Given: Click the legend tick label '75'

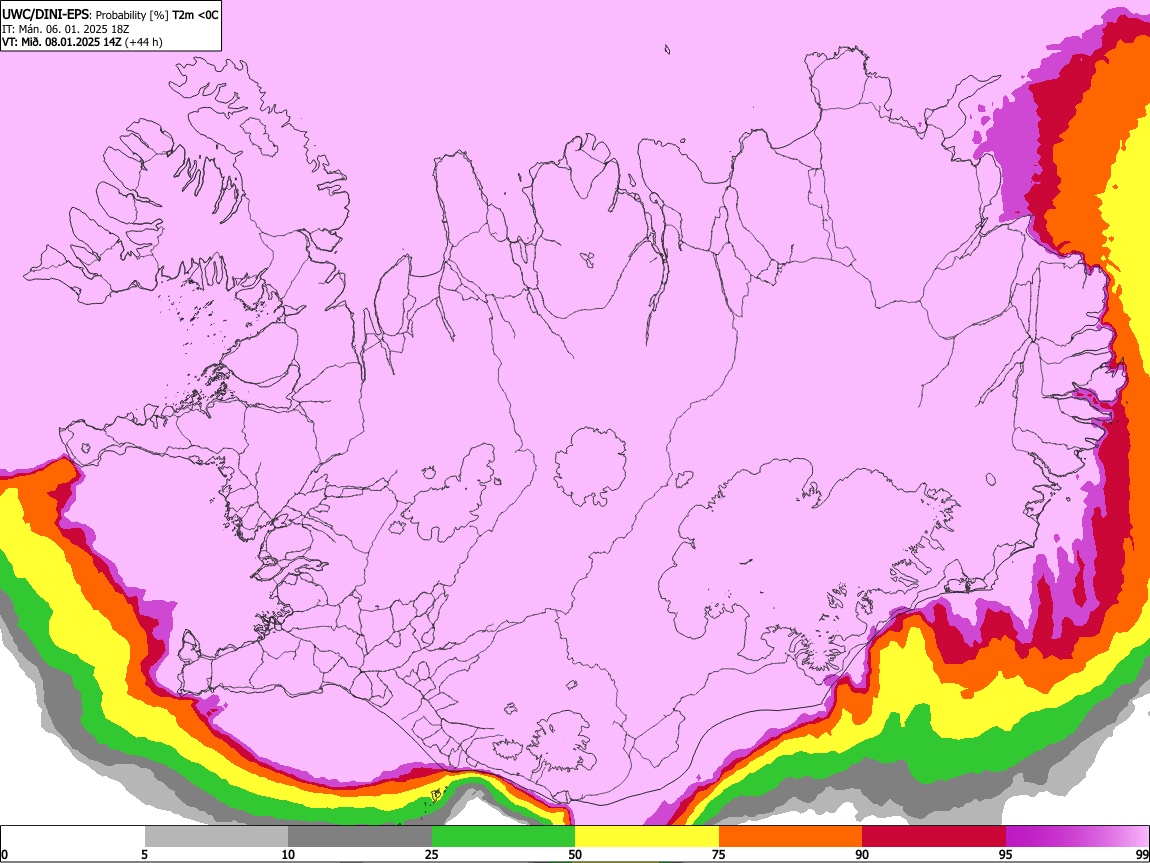Looking at the screenshot, I should click(718, 854).
